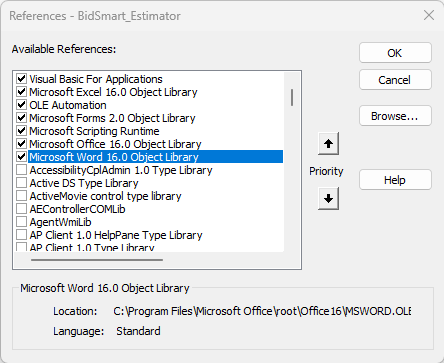Image resolution: width=444 pixels, height=363 pixels.
Task: Uncheck OLE Automation checkbox
Action: pyautogui.click(x=22, y=105)
